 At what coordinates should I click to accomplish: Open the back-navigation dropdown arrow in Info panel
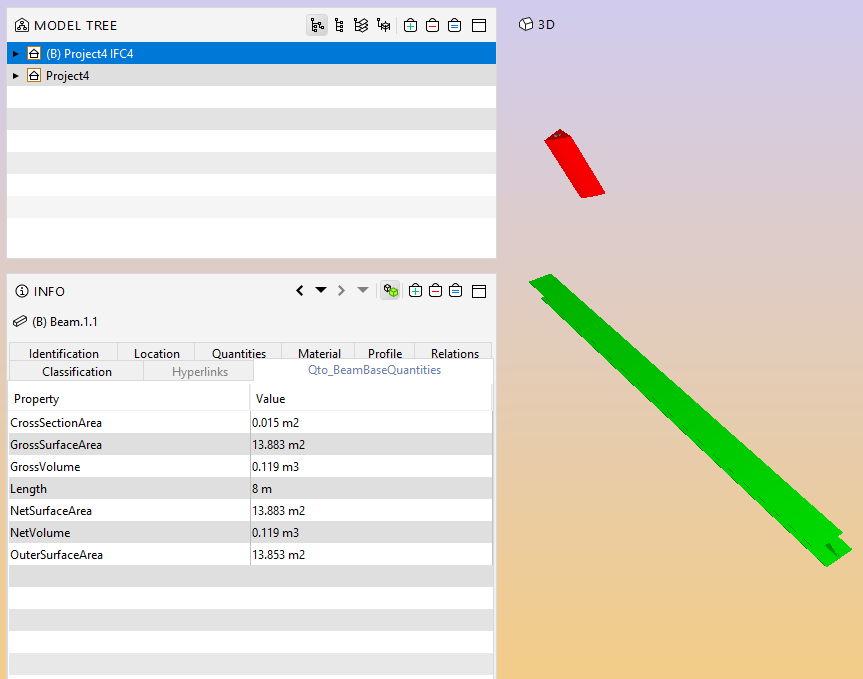320,290
